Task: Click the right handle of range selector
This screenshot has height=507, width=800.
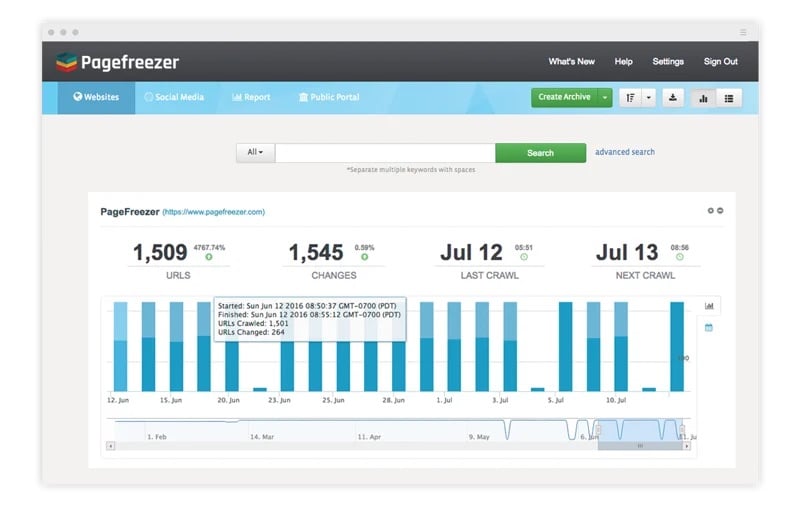Action: tap(682, 430)
